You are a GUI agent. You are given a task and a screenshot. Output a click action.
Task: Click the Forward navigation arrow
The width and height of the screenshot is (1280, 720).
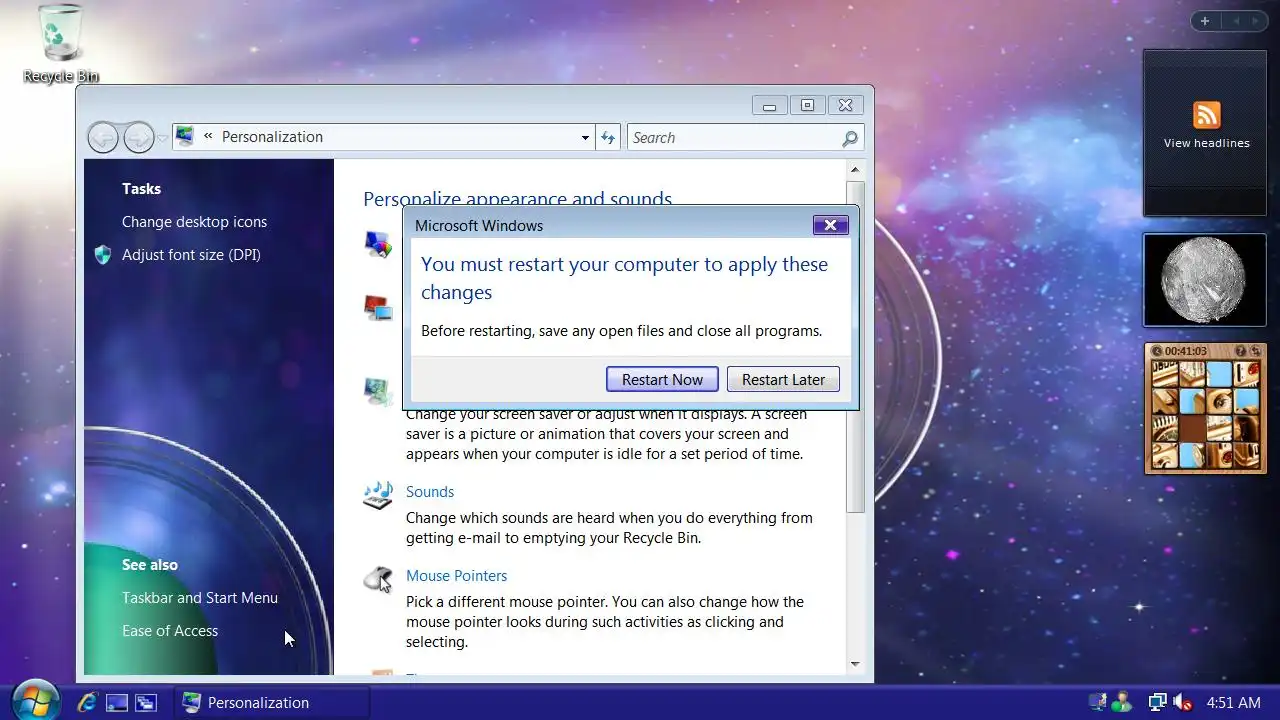click(139, 137)
